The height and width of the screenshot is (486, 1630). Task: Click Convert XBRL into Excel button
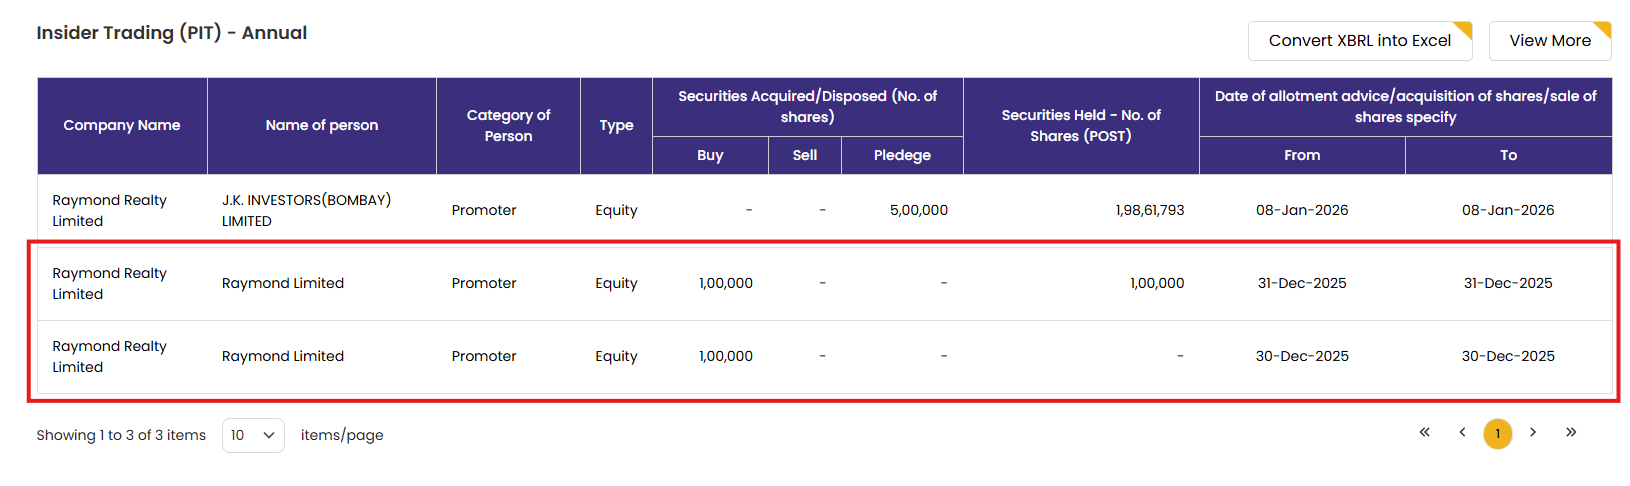1359,41
